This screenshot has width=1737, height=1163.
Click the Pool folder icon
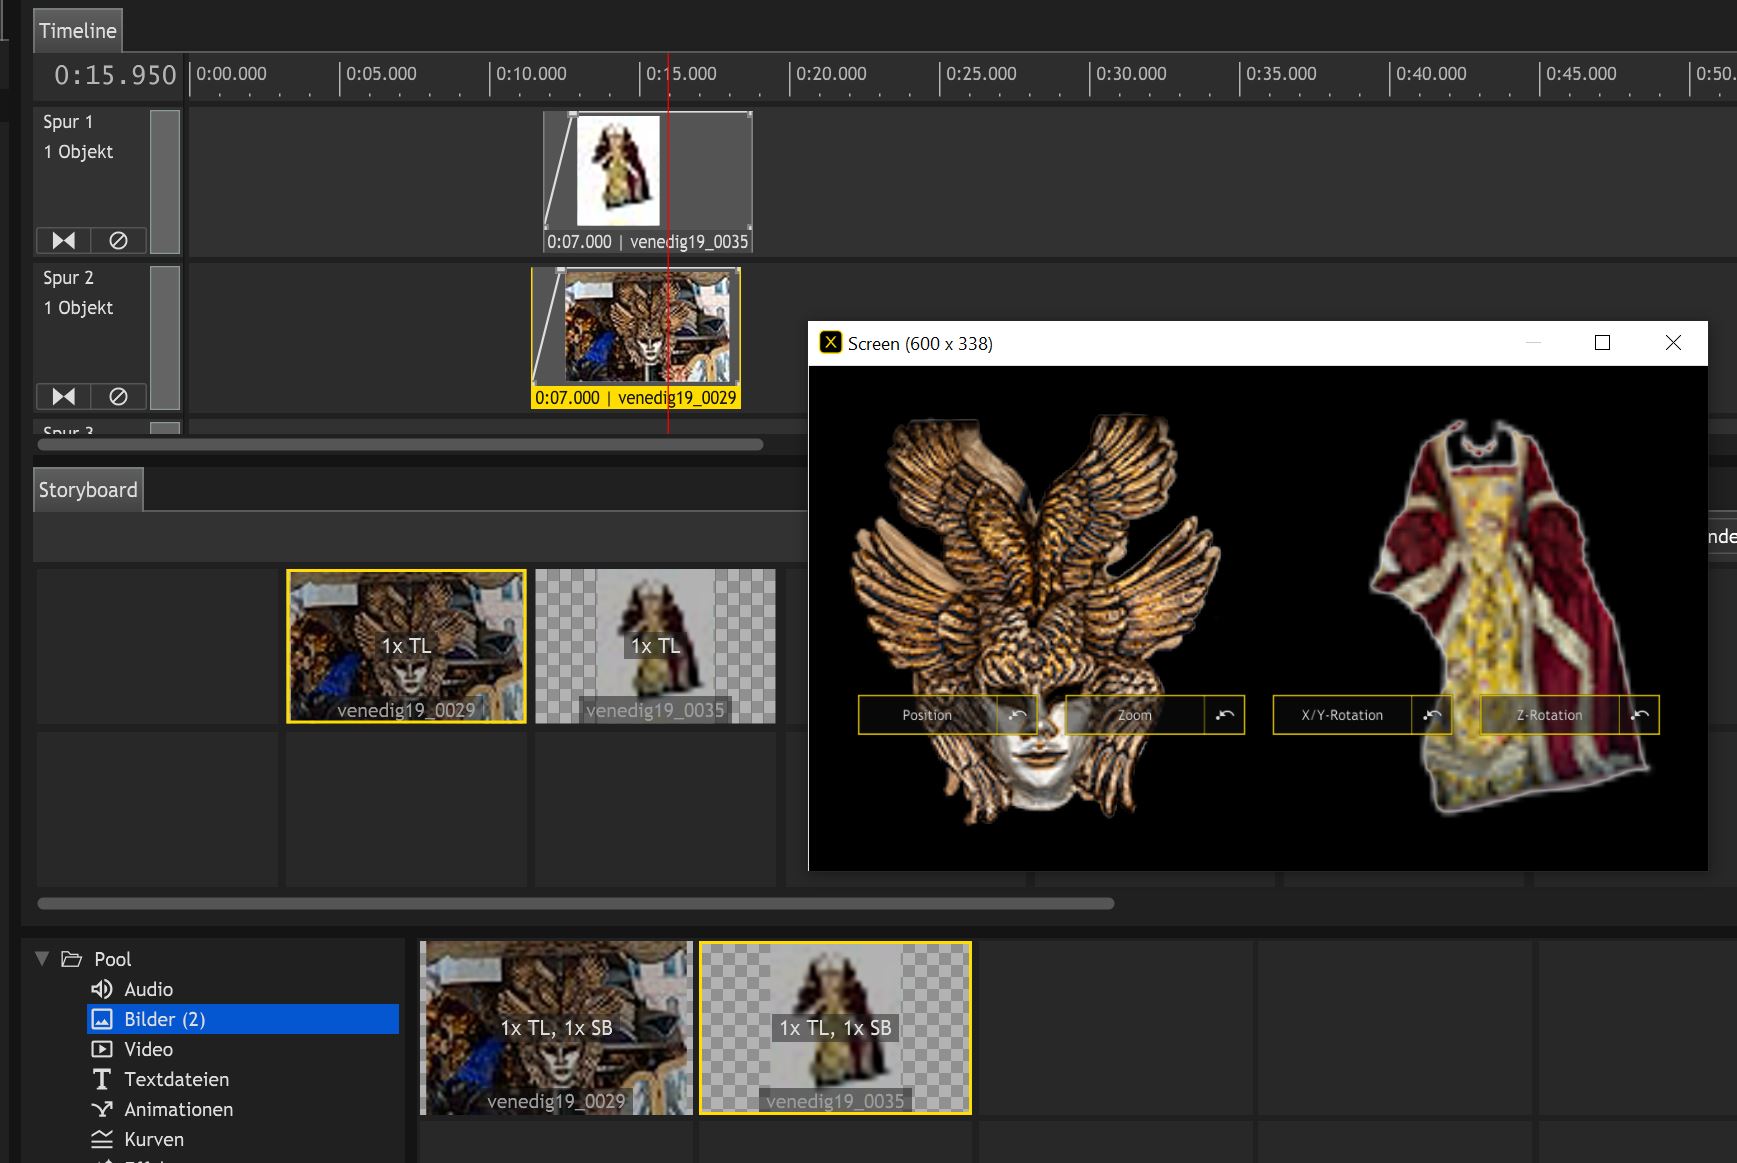click(71, 959)
